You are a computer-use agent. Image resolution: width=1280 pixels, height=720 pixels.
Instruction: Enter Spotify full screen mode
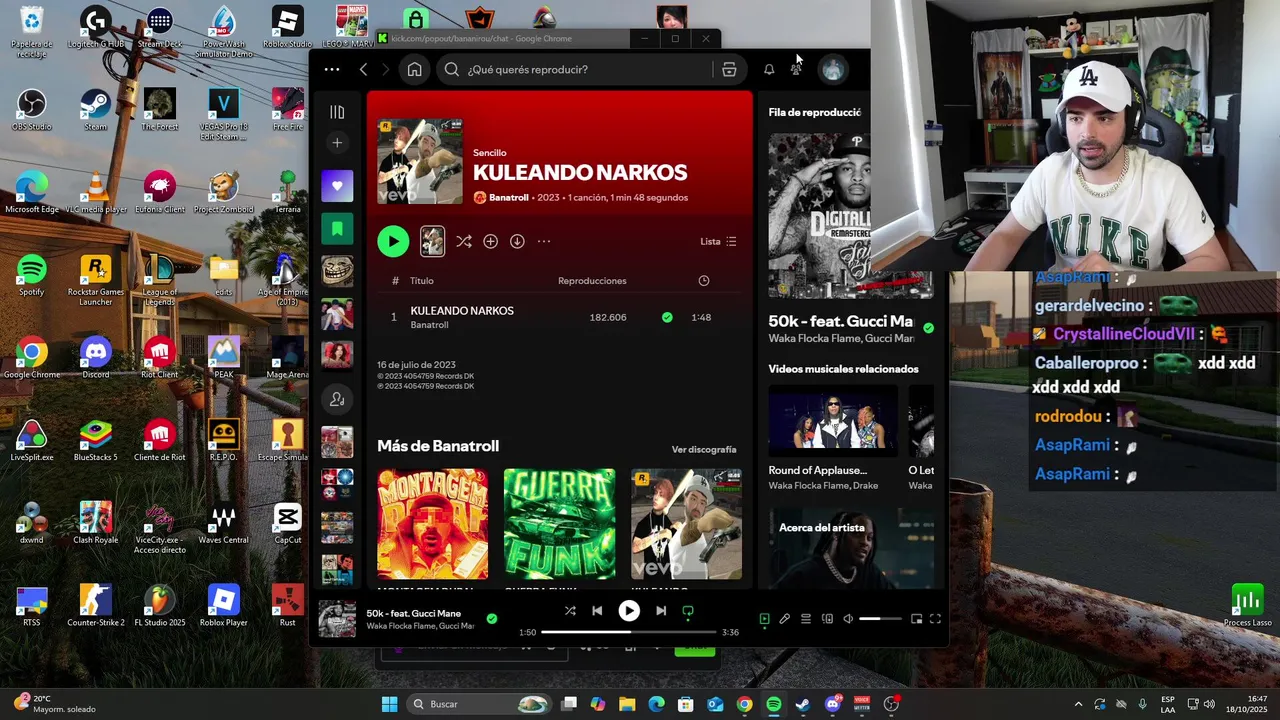[936, 619]
